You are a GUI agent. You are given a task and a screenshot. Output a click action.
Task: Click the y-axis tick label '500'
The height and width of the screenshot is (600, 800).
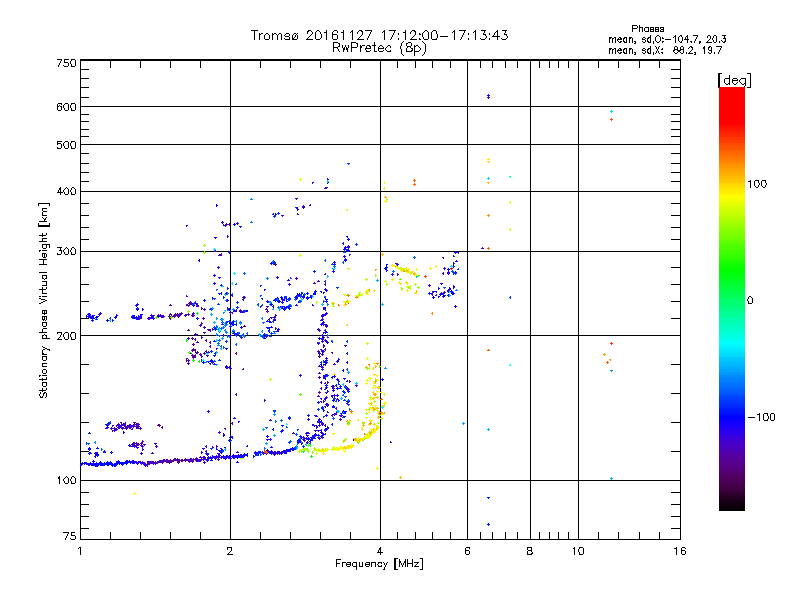[x=66, y=145]
